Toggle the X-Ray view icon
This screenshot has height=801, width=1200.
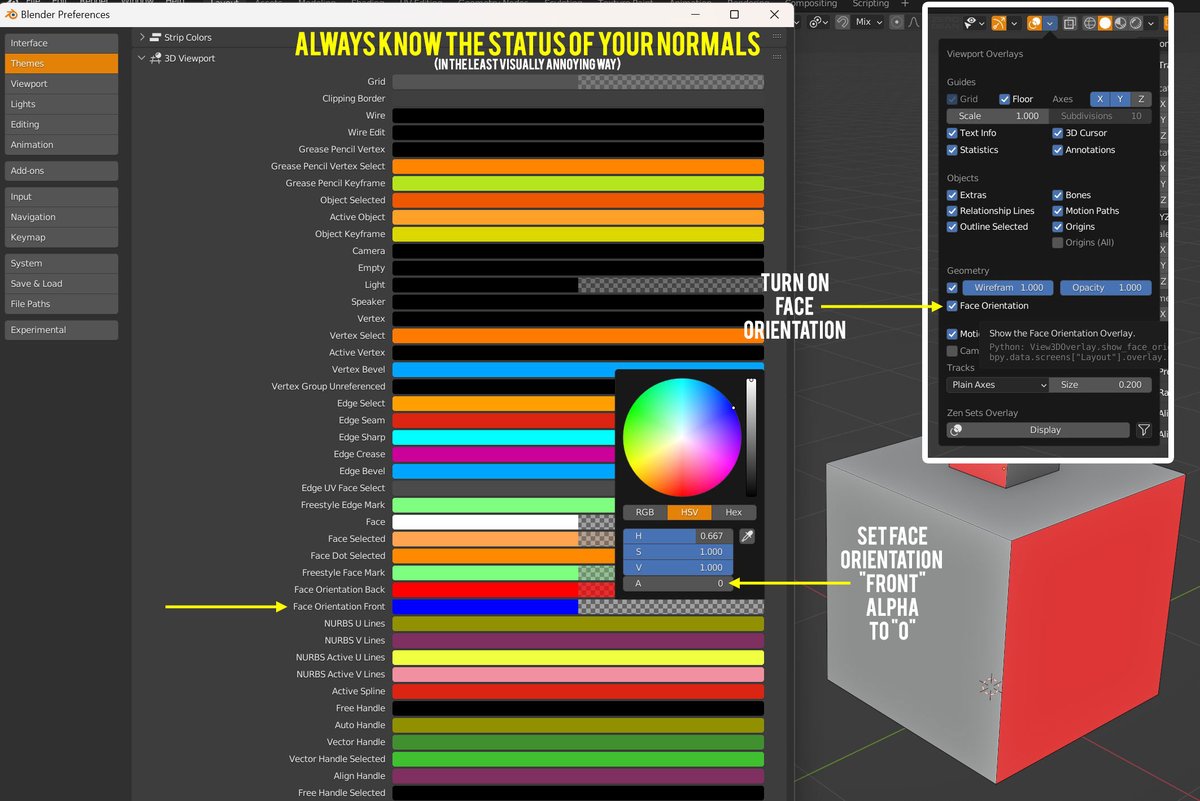click(x=1069, y=23)
